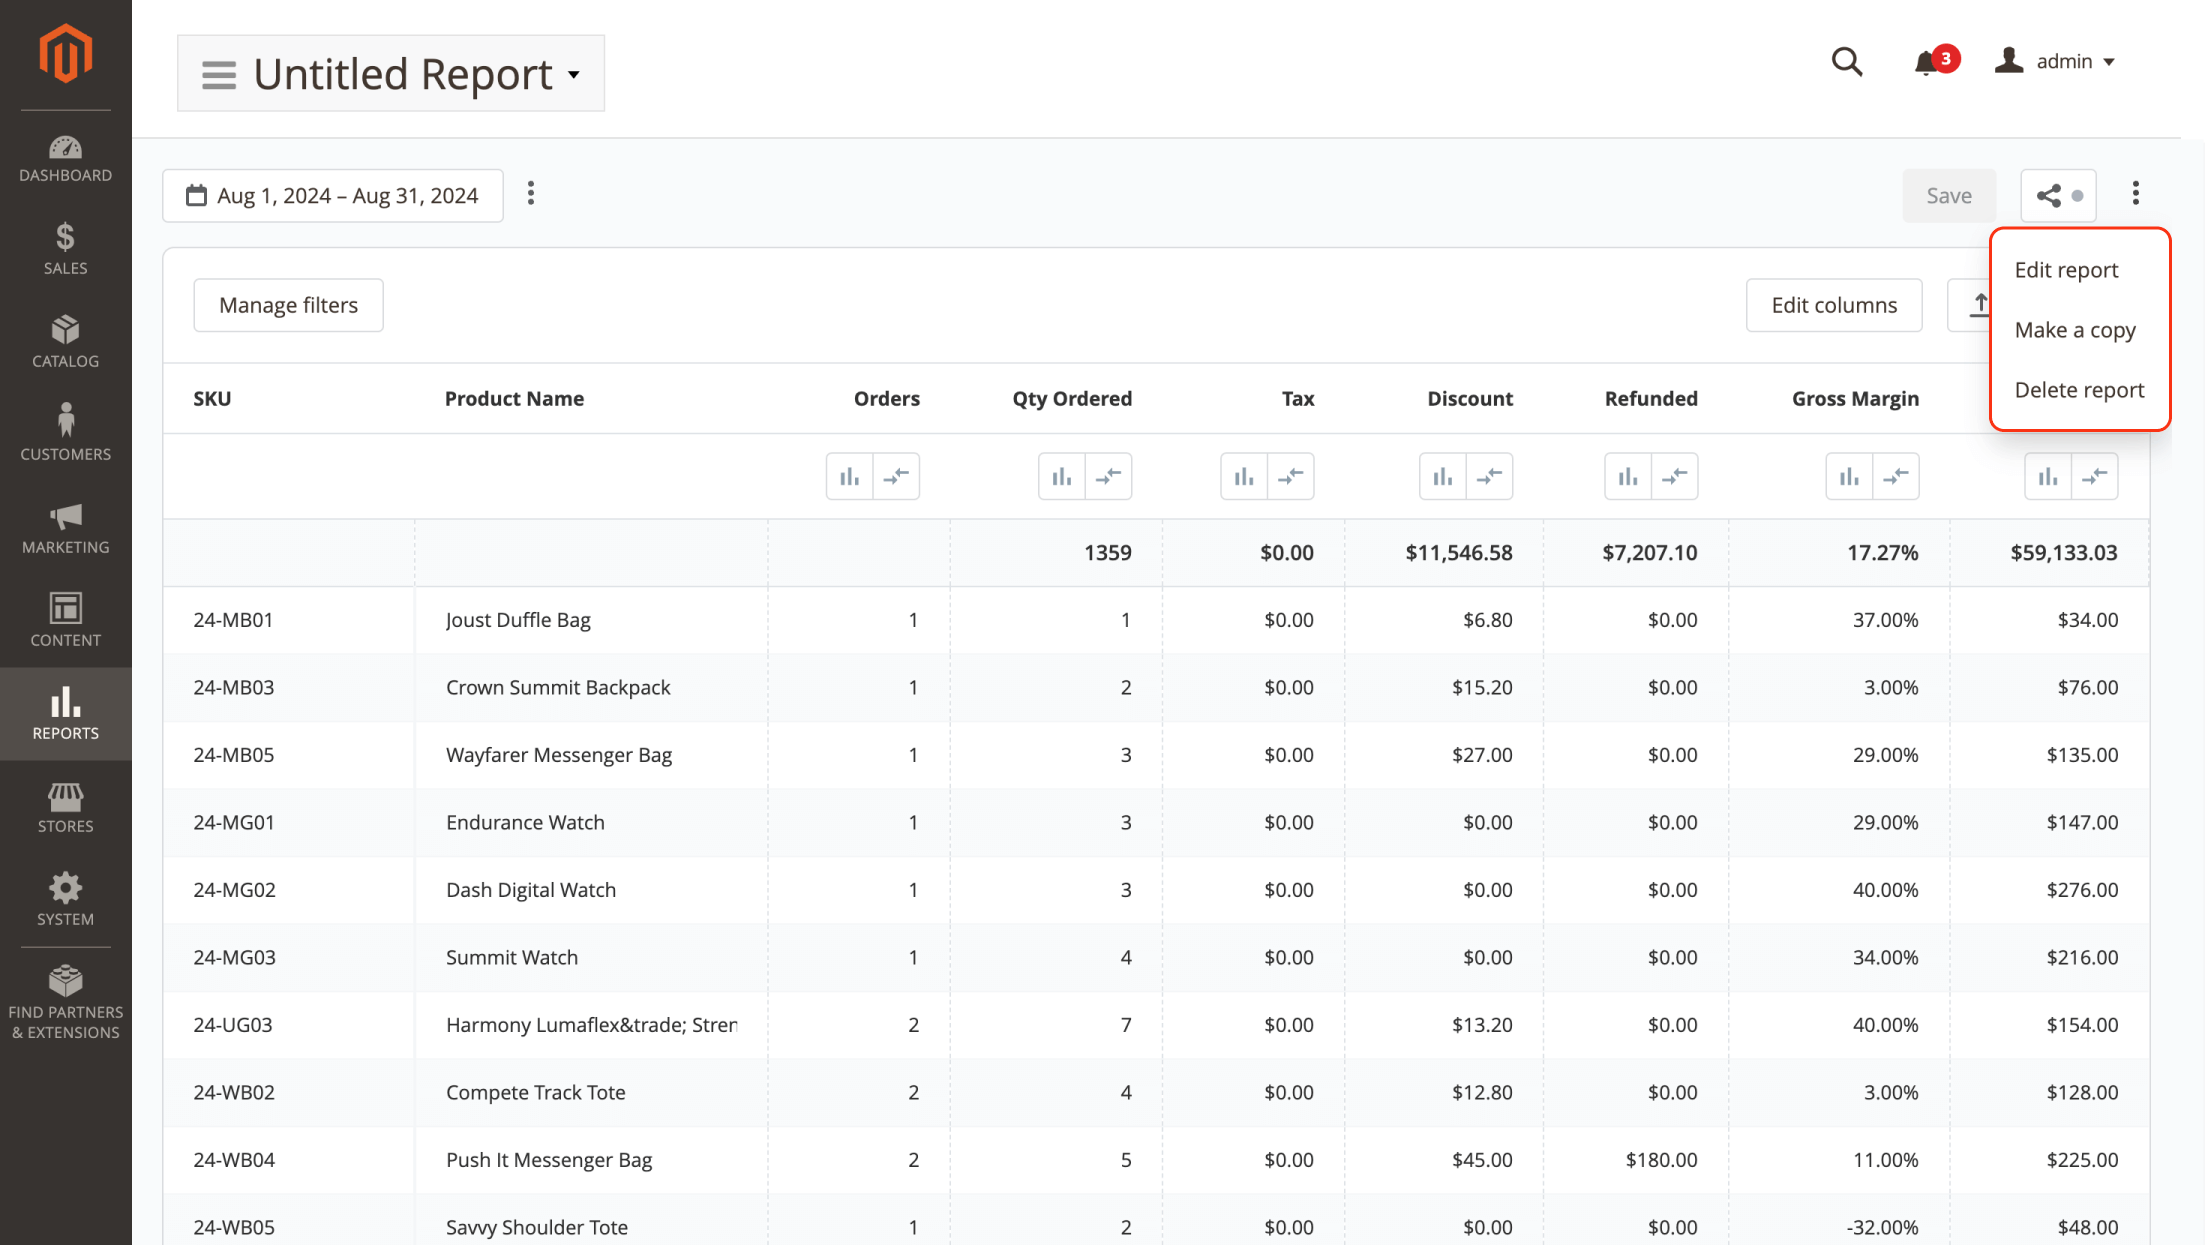Click the Save button
The image size is (2205, 1245).
click(1949, 195)
